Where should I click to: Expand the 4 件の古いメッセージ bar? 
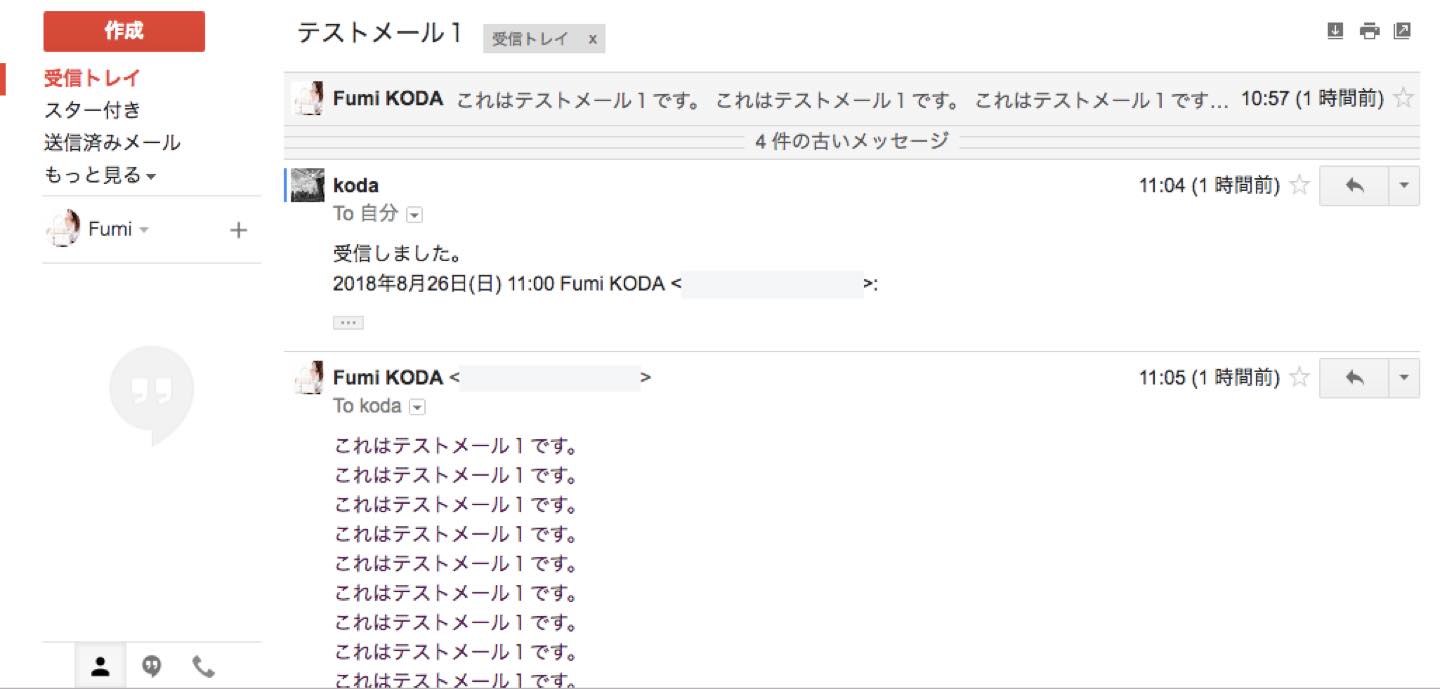tap(852, 142)
